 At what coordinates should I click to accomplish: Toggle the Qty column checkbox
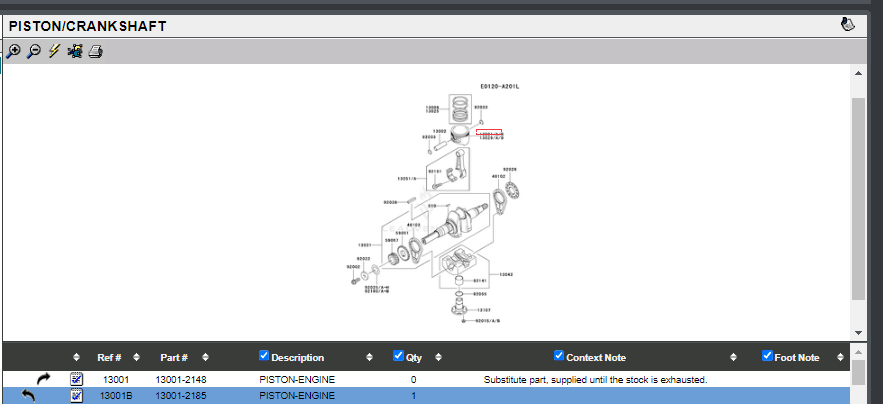399,356
